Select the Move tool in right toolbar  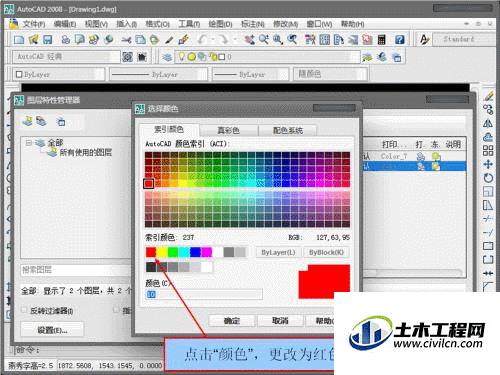point(488,164)
